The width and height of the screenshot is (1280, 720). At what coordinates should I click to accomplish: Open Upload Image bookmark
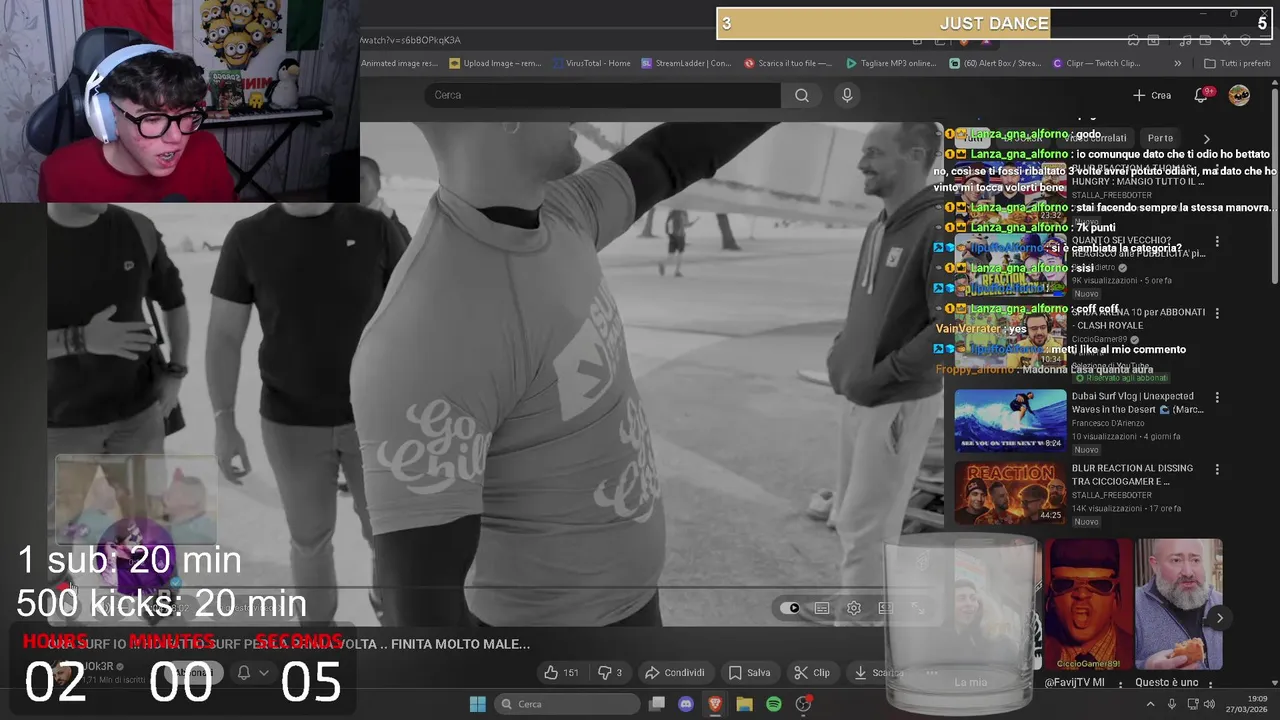495,63
